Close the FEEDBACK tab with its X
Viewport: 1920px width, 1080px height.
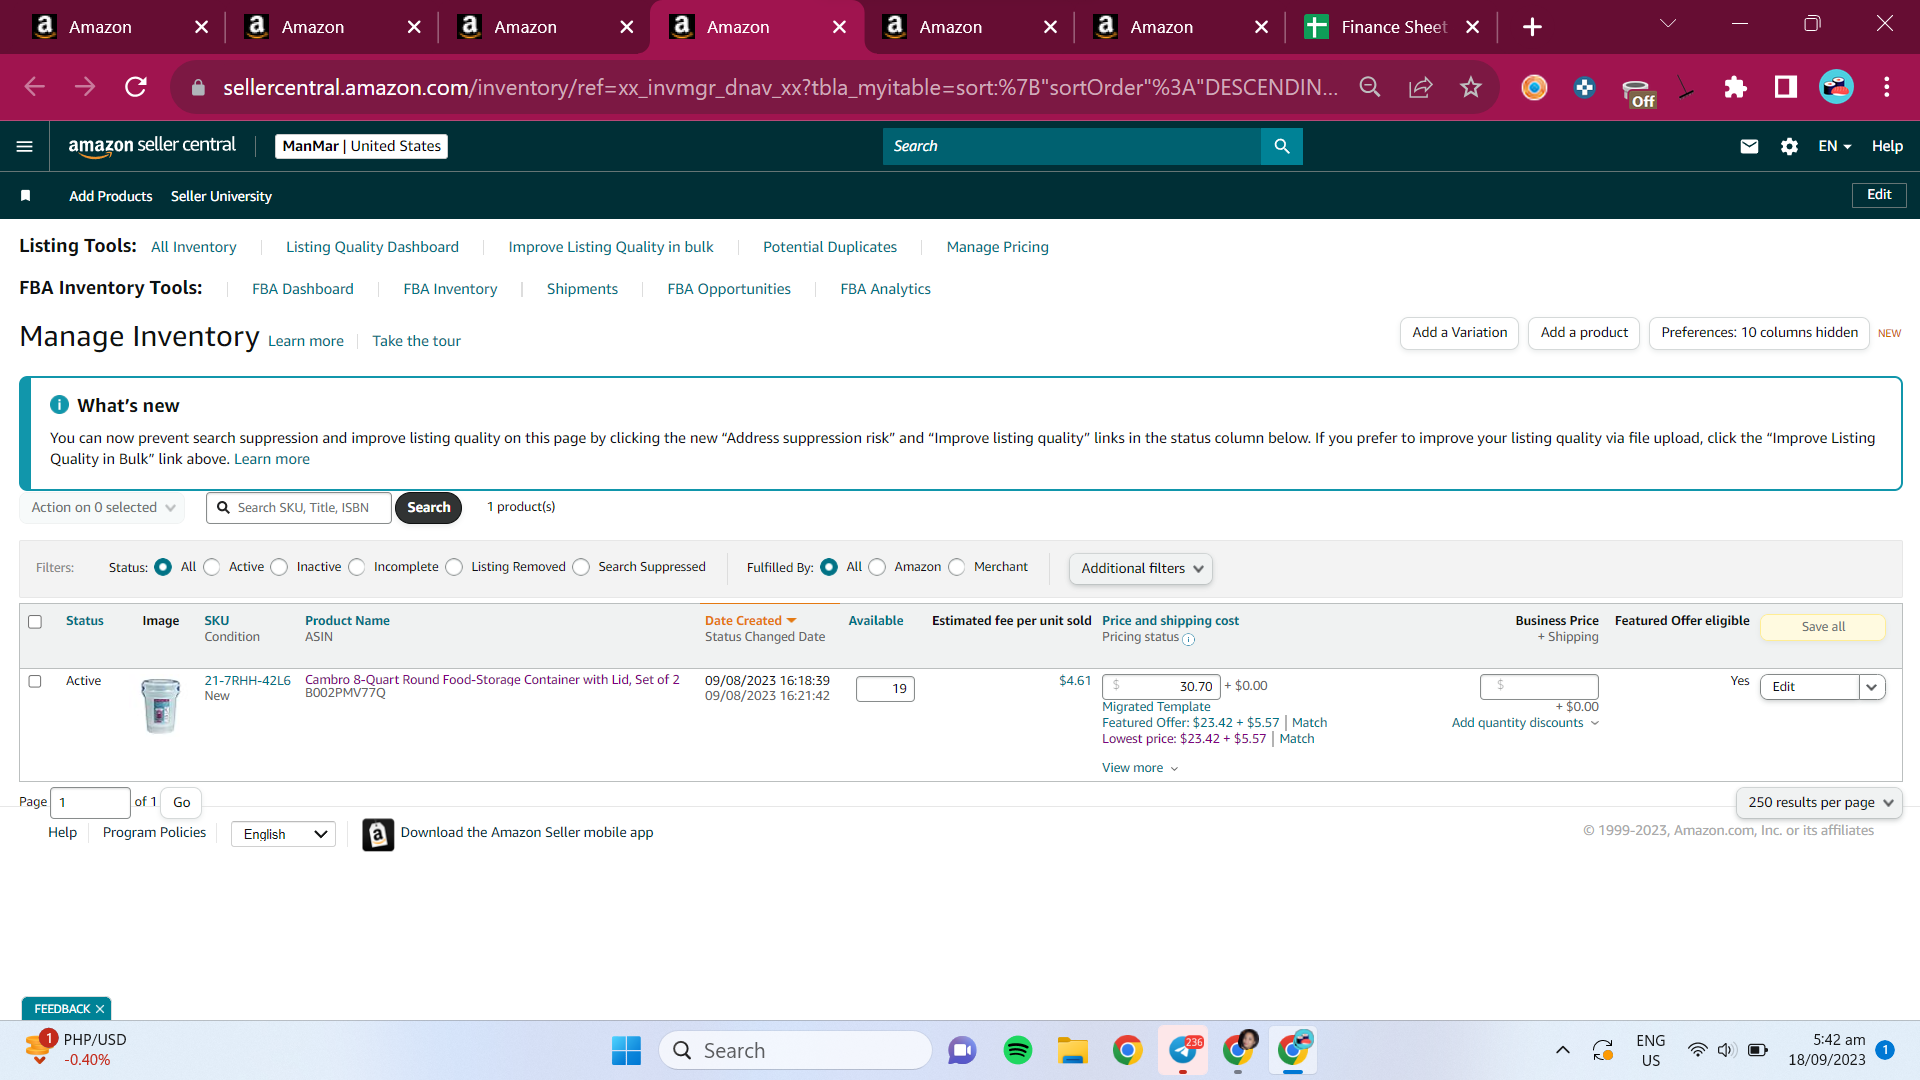coord(100,1009)
